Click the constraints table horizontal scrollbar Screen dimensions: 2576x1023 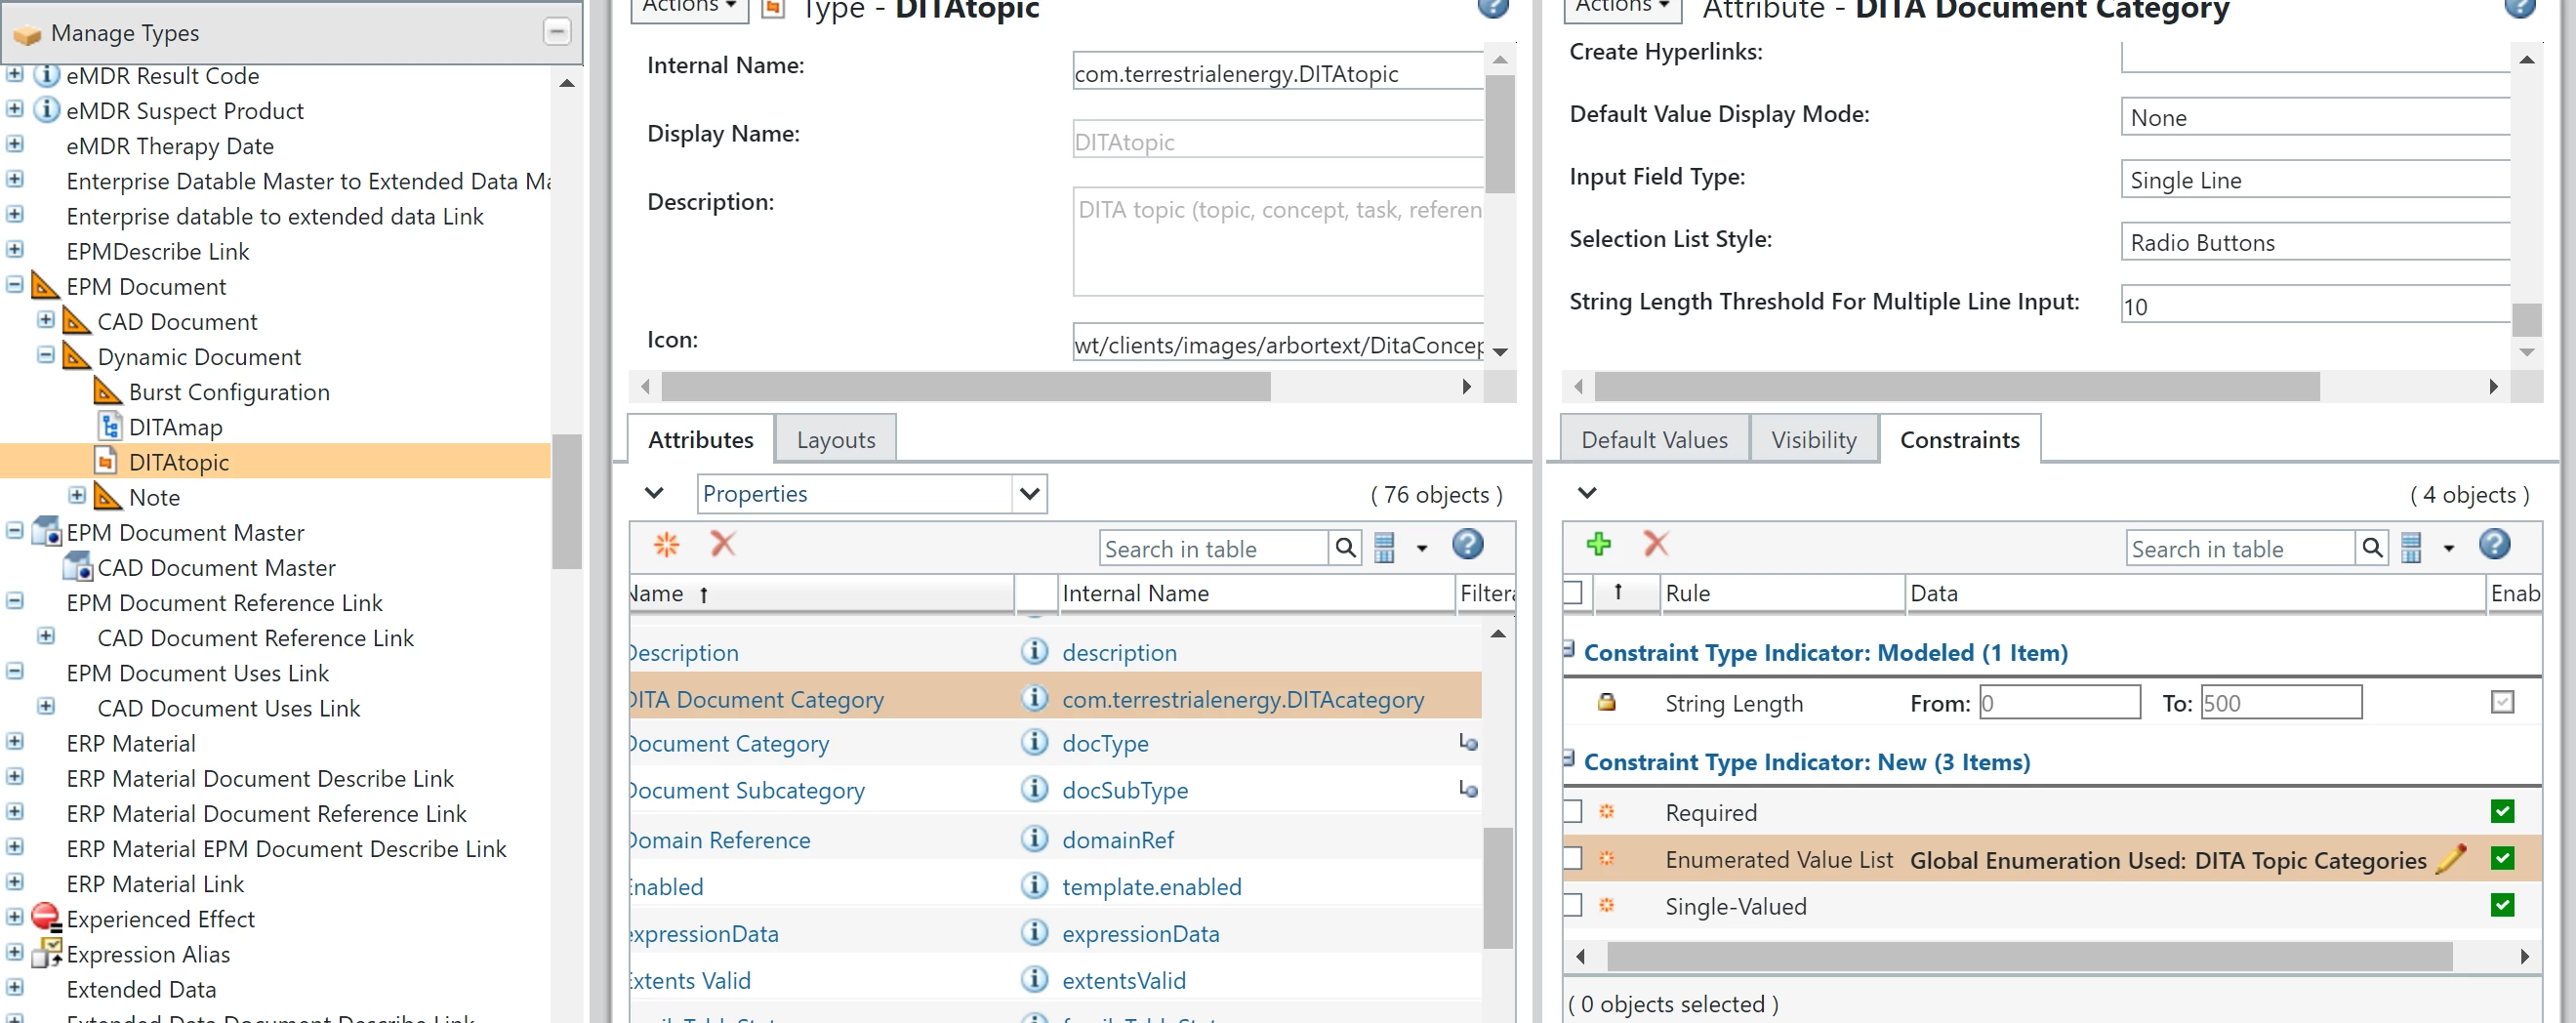pyautogui.click(x=2029, y=957)
